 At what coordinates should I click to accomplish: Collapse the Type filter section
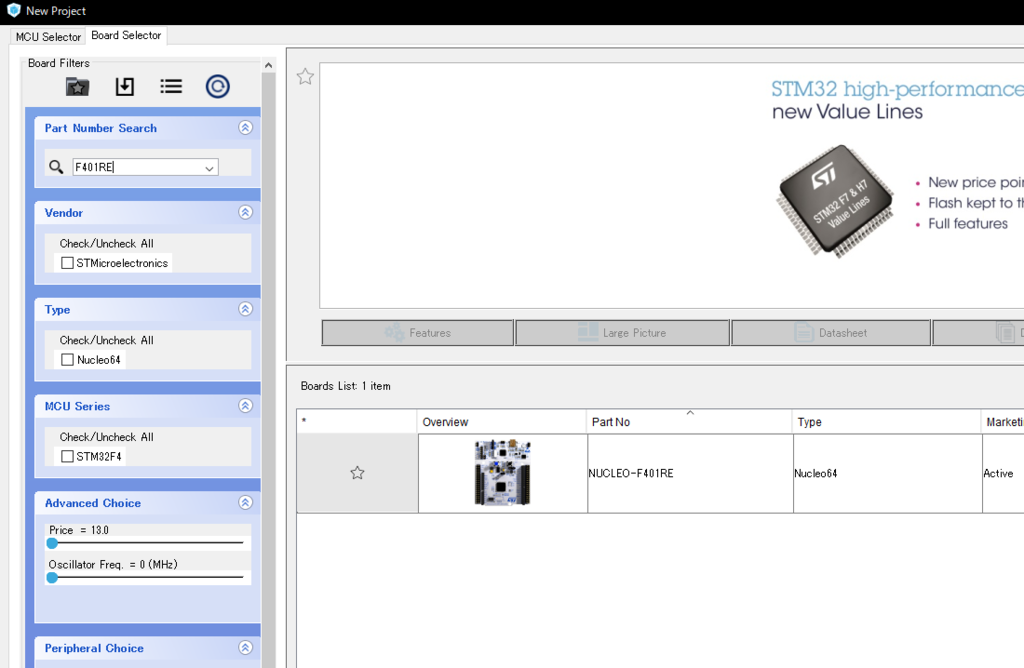point(246,309)
